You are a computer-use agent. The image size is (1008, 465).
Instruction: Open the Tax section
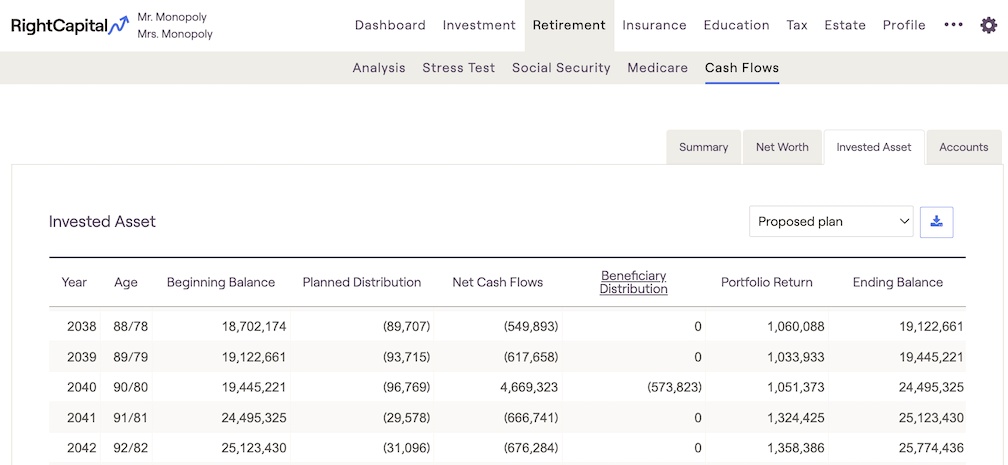[x=797, y=25]
